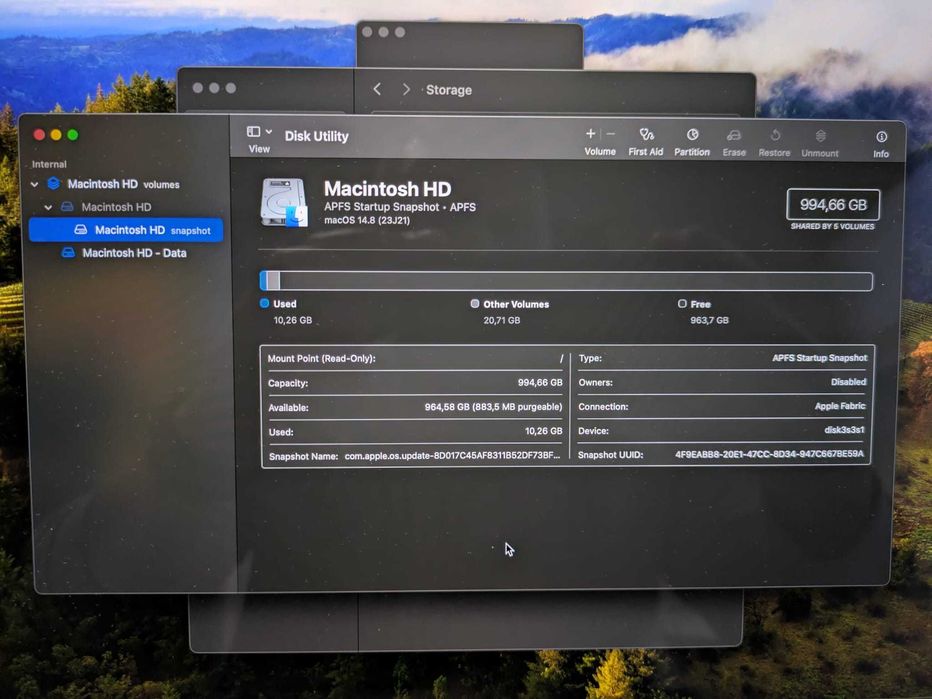The image size is (932, 699).
Task: Select Macintosh HD - Data volume
Action: (126, 253)
